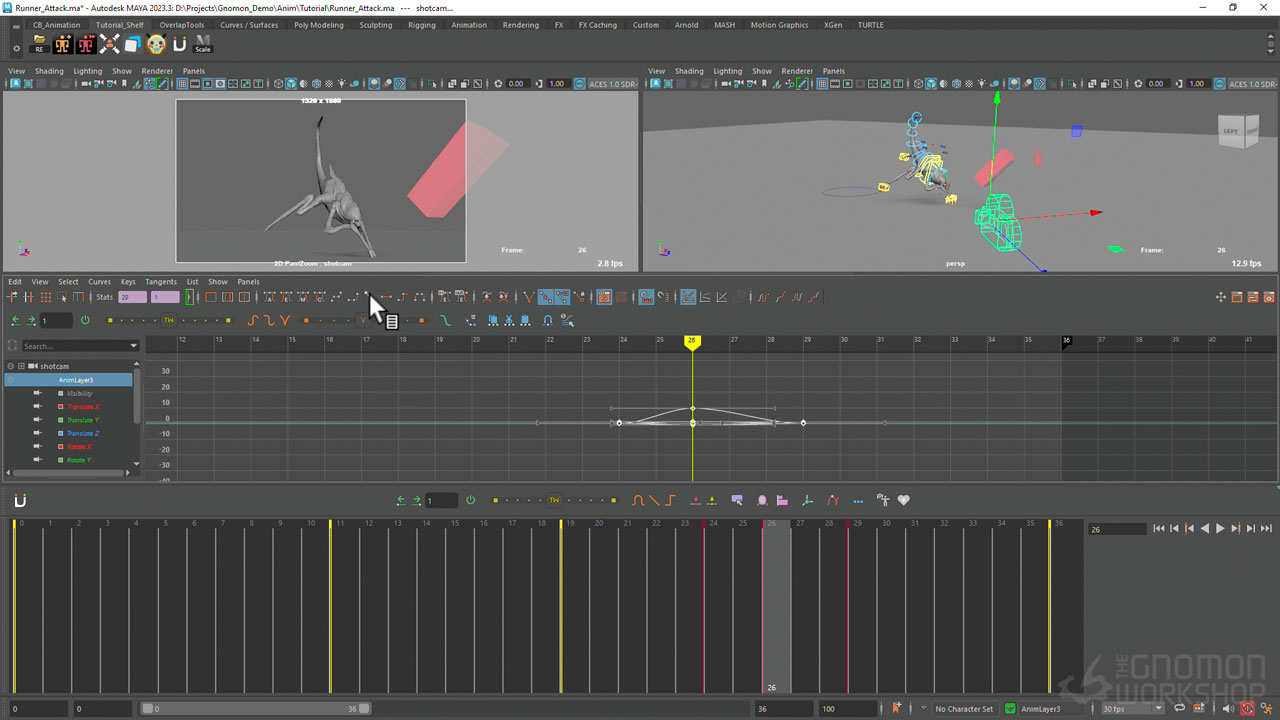Click the magnet icon on the Tutorial shelf
Image resolution: width=1280 pixels, height=720 pixels.
[x=180, y=44]
